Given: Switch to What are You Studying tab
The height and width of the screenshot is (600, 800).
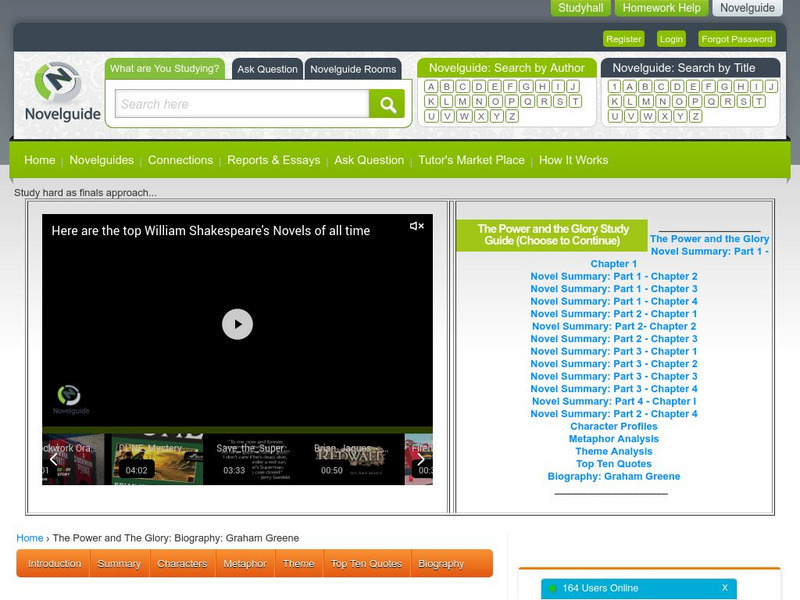Looking at the screenshot, I should point(164,68).
